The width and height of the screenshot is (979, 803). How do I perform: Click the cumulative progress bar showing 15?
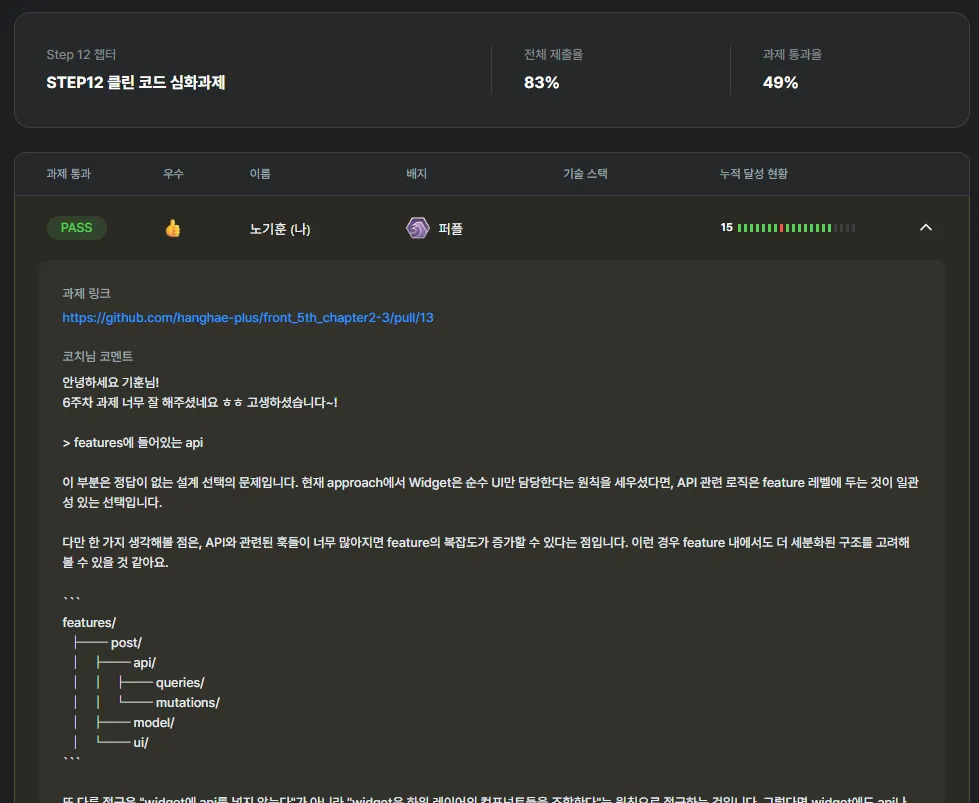(796, 228)
